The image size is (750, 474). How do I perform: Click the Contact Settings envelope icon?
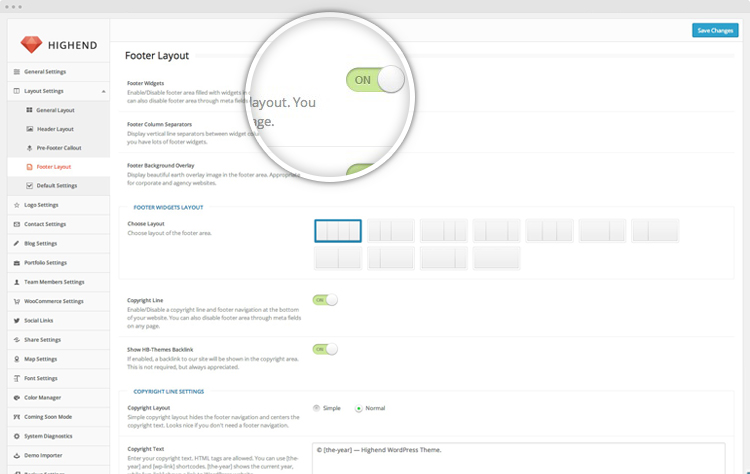[x=16, y=224]
